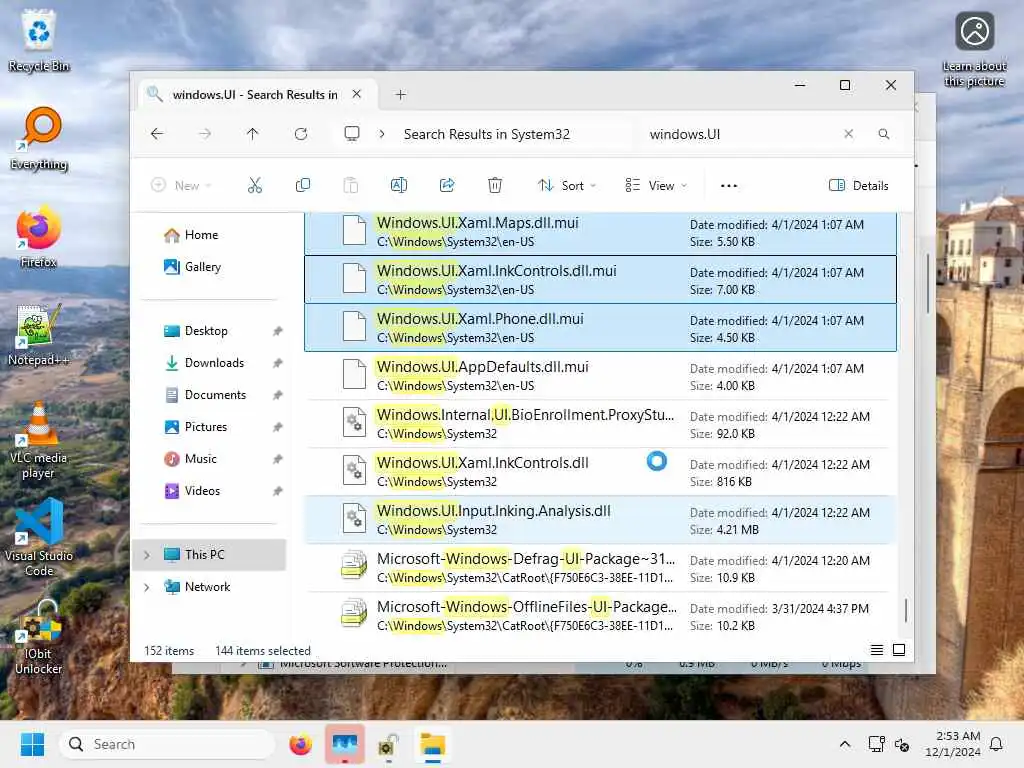Select Windows.UI.Input.Inking.Analysis.dll file

(x=600, y=520)
